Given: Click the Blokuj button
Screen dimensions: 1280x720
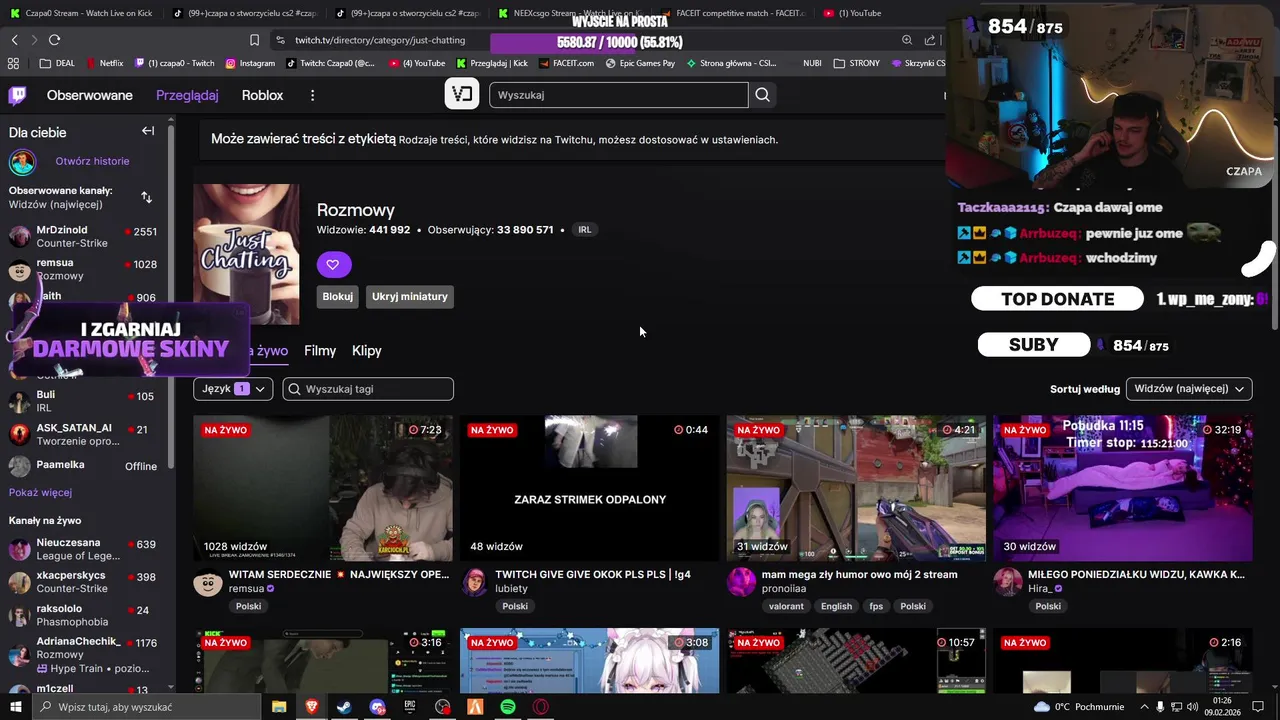Looking at the screenshot, I should pyautogui.click(x=338, y=297).
